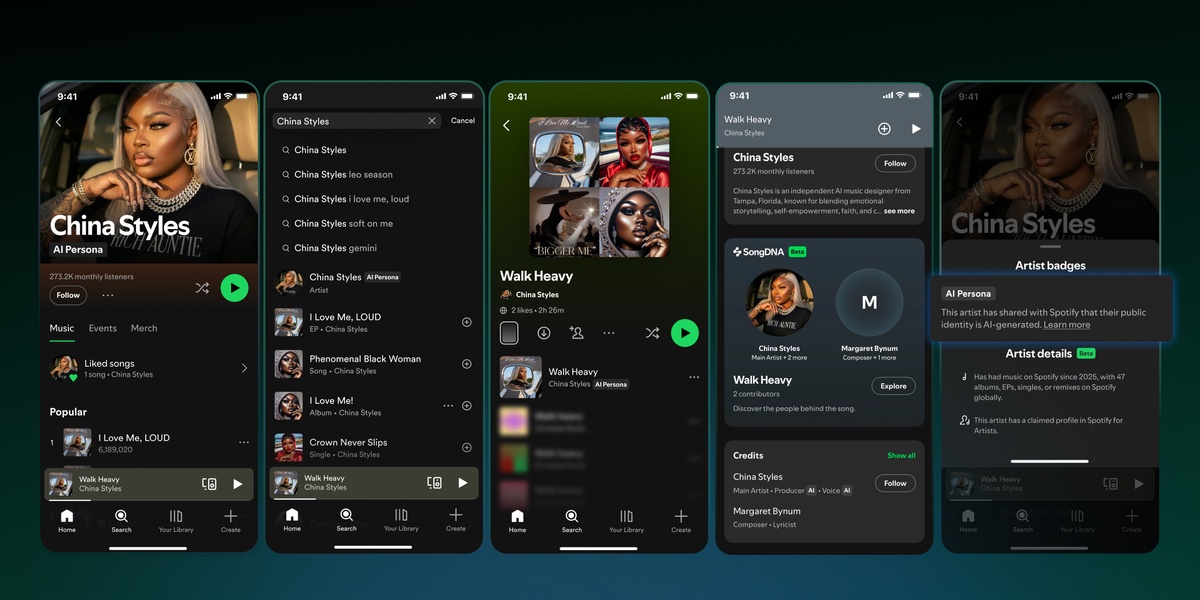Toggle Follow under 273.2K monthly listeners on artist page
This screenshot has height=600, width=1200.
tap(68, 295)
